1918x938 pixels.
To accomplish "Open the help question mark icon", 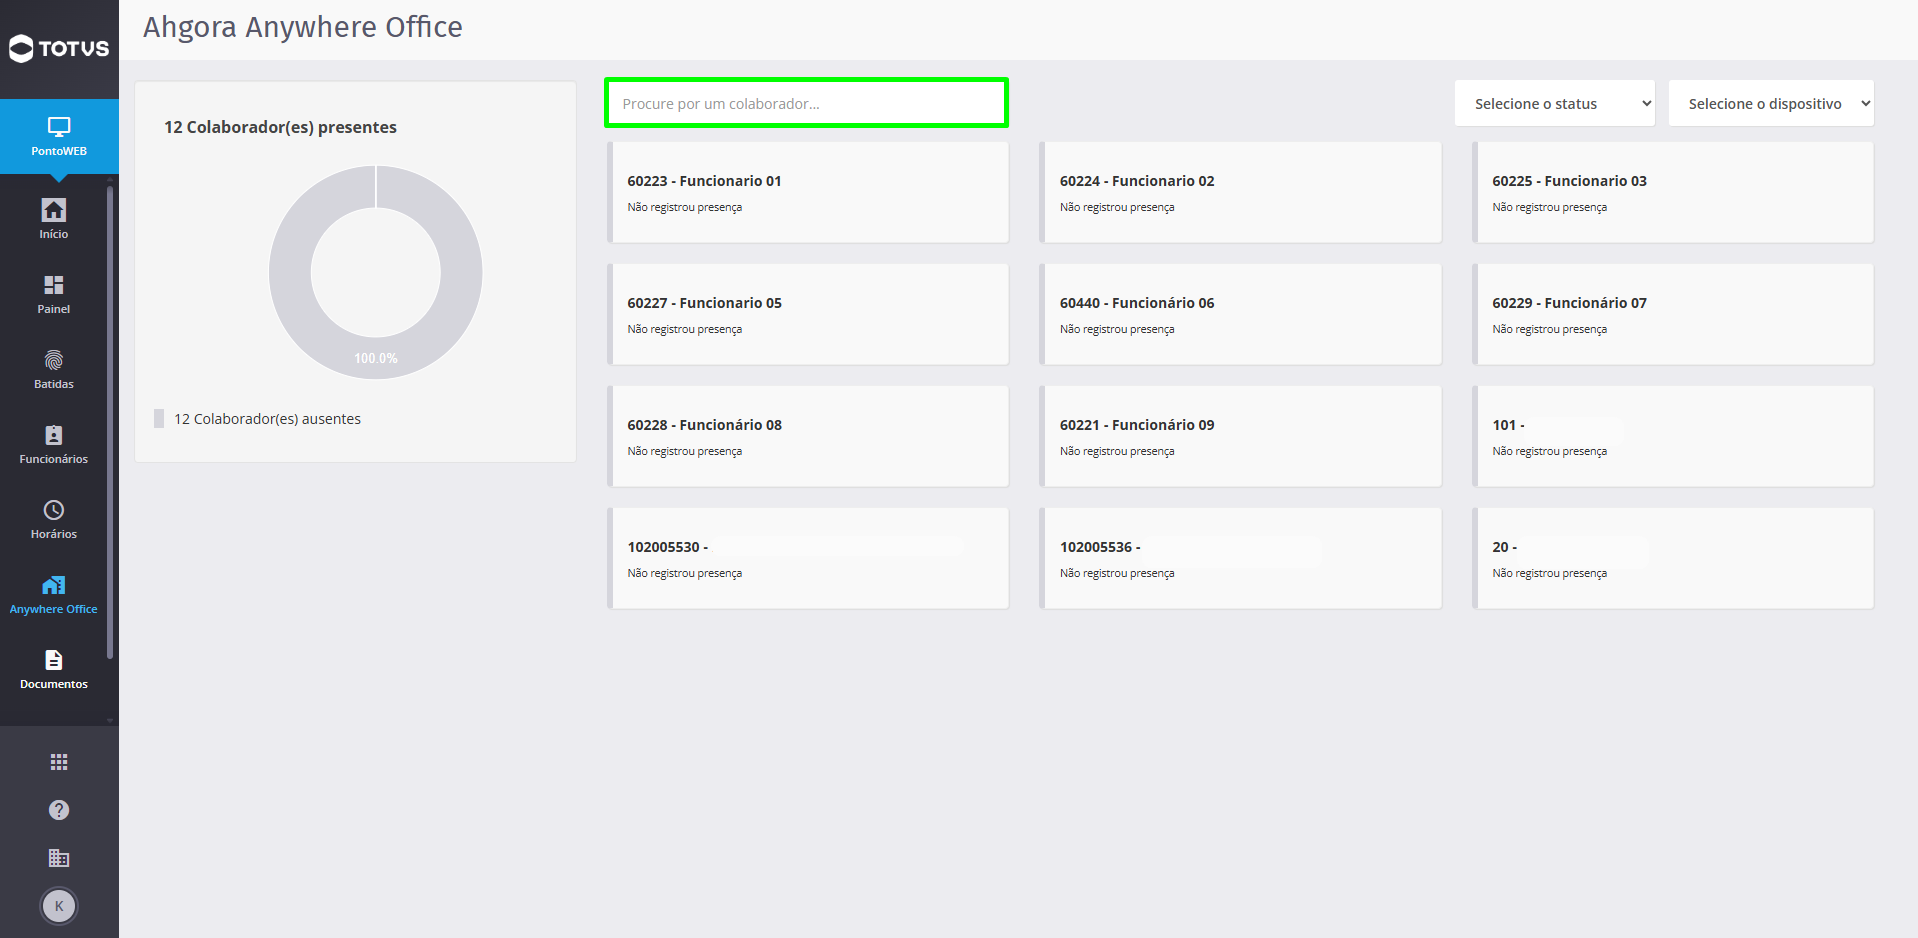I will click(x=59, y=810).
